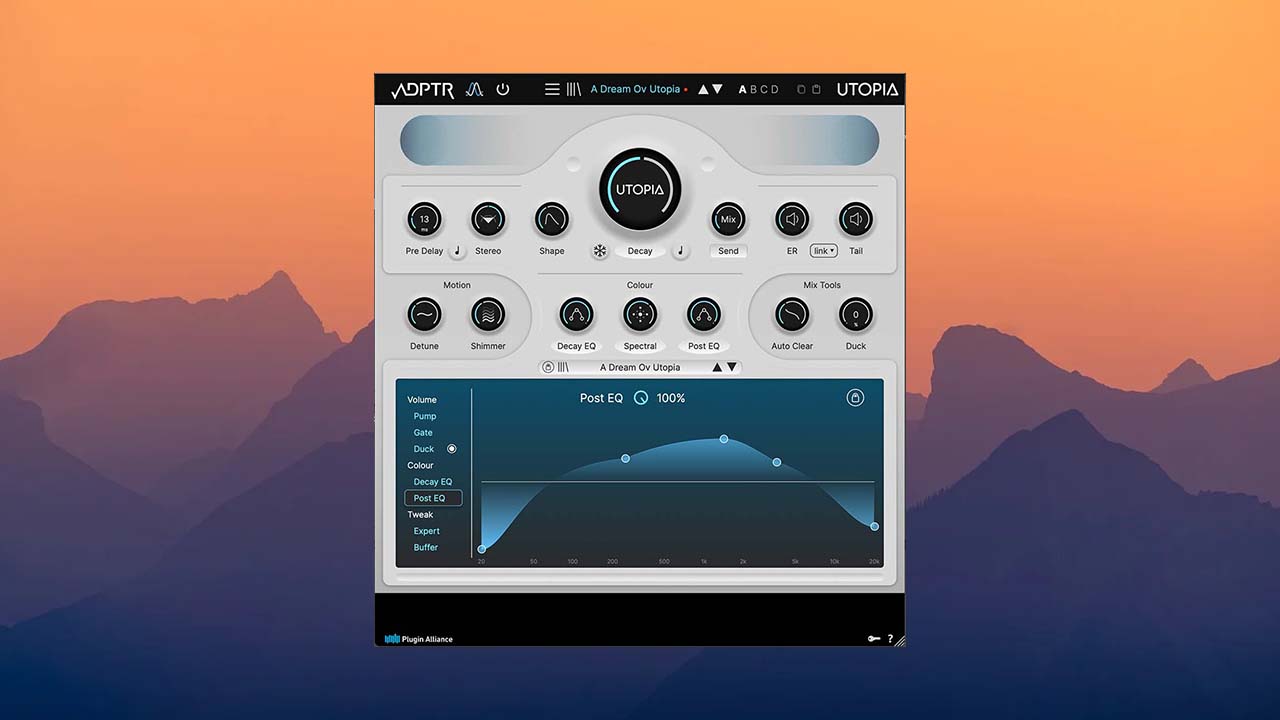Screen dimensions: 1280x720
Task: Open plugin activation via the key icon
Action: [x=874, y=638]
